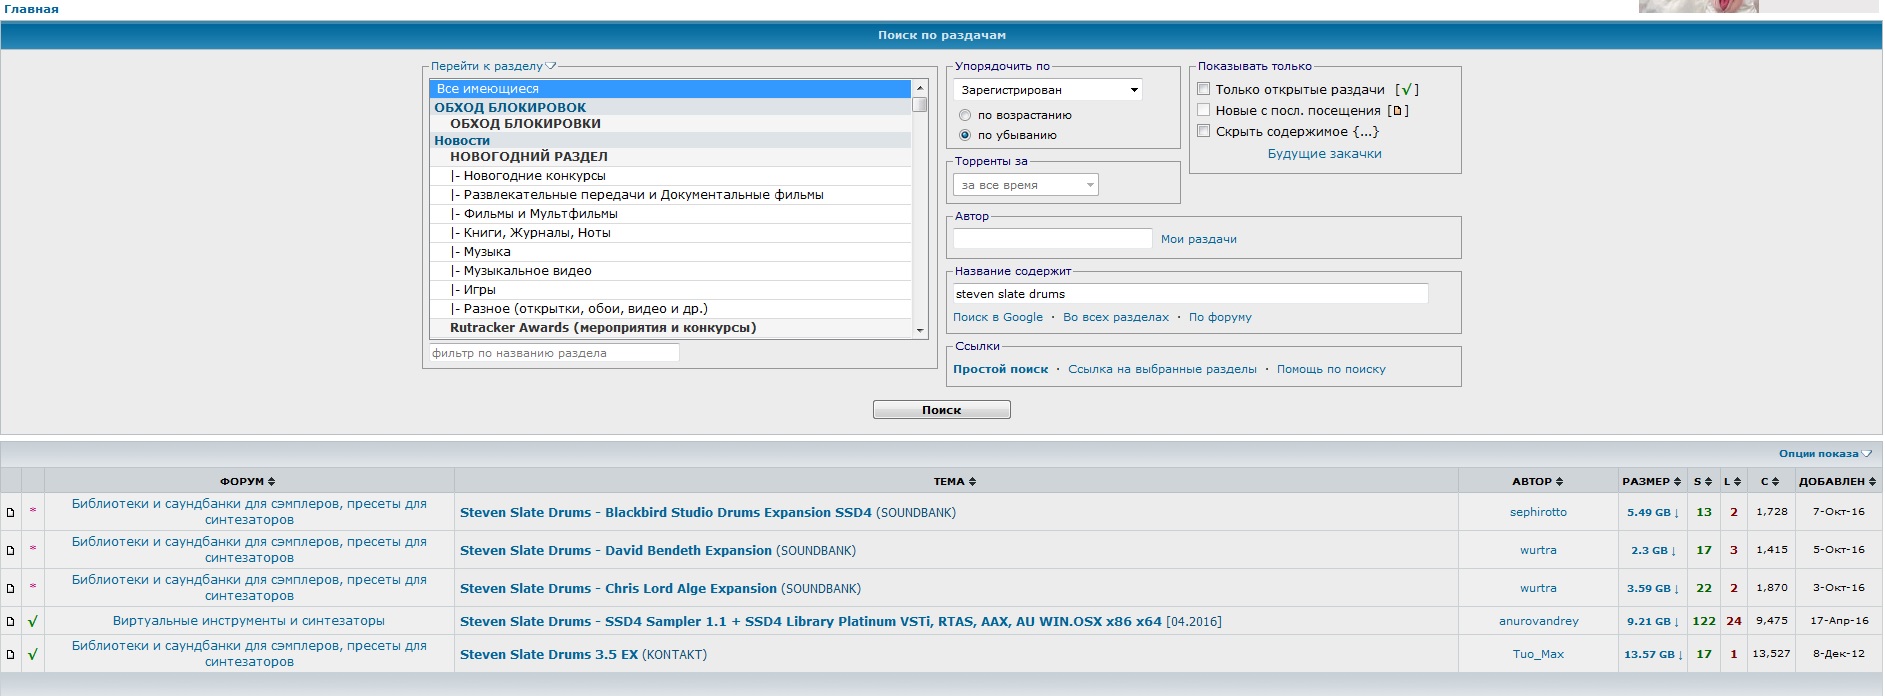Open author anurovandrey's profile link
Image resolution: width=1885 pixels, height=696 pixels.
coord(1538,621)
